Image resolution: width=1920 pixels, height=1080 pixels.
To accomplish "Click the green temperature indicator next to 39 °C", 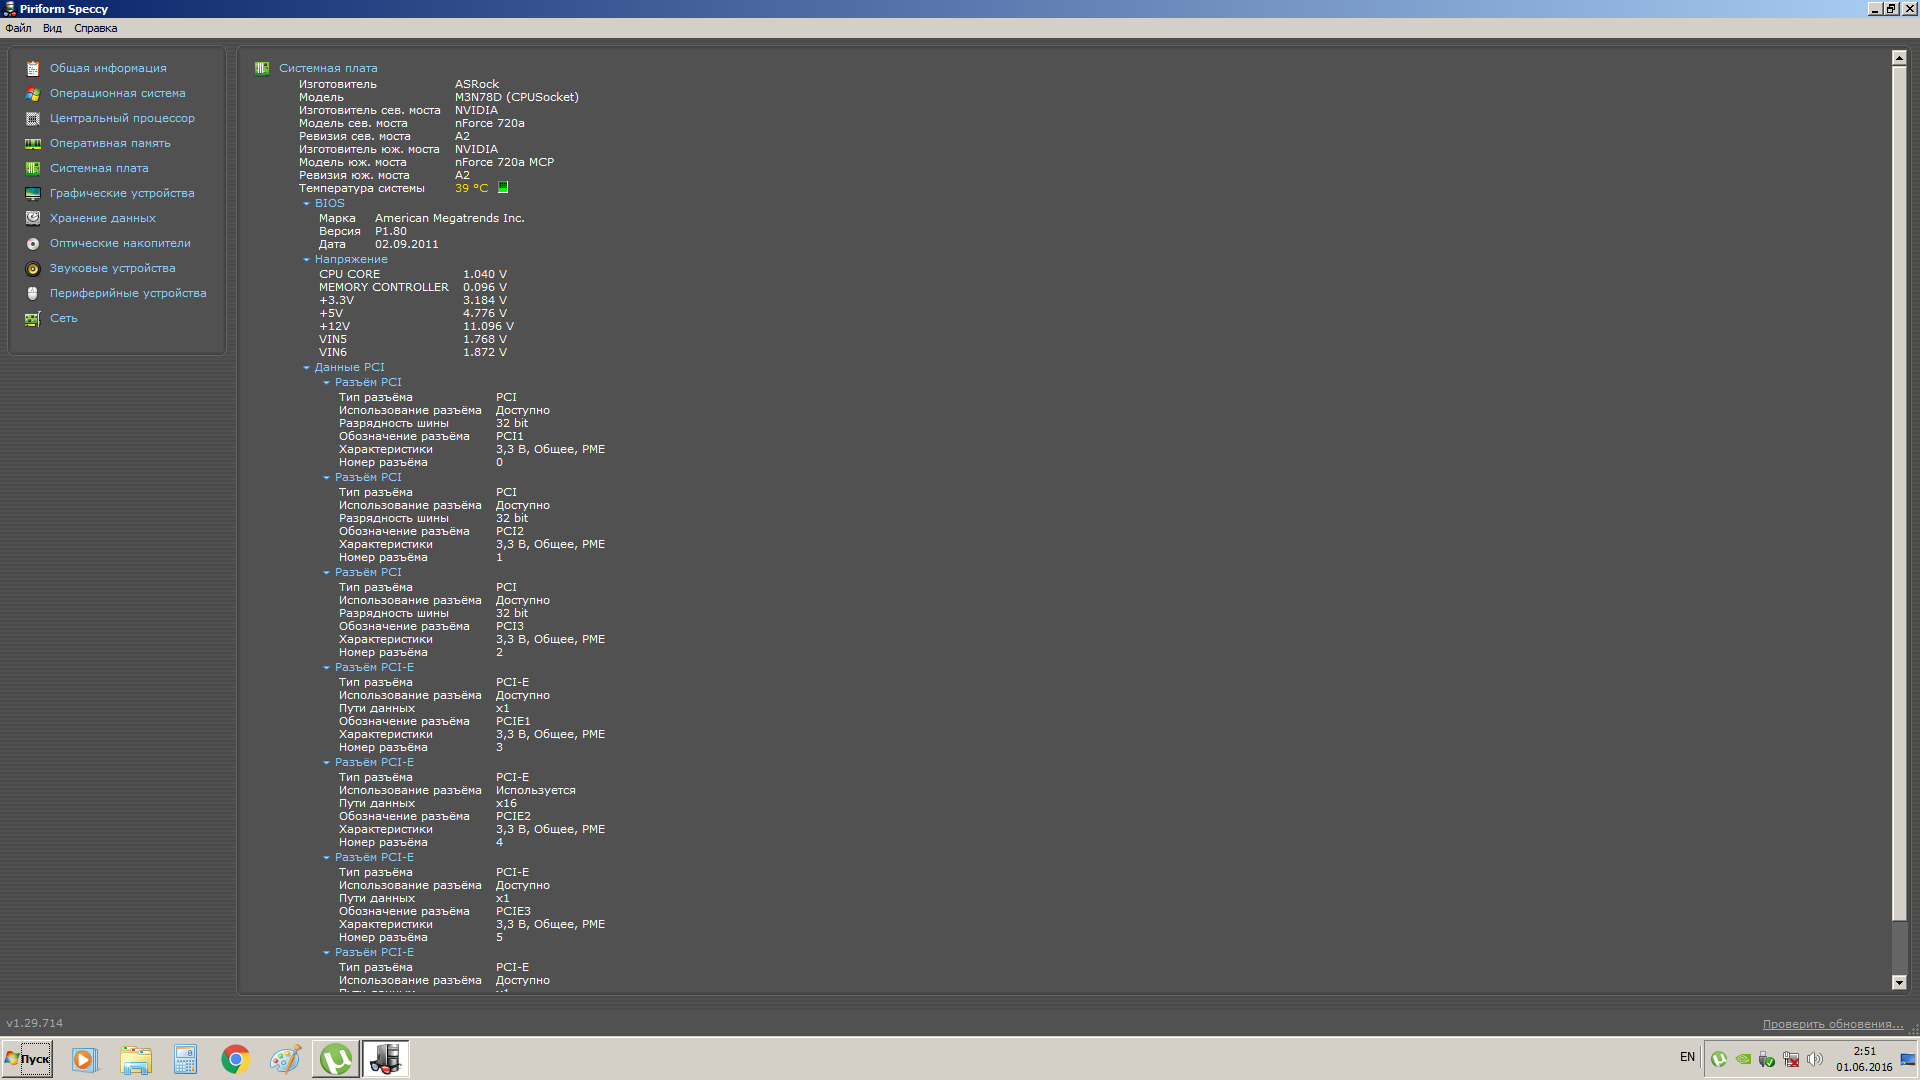I will (503, 187).
